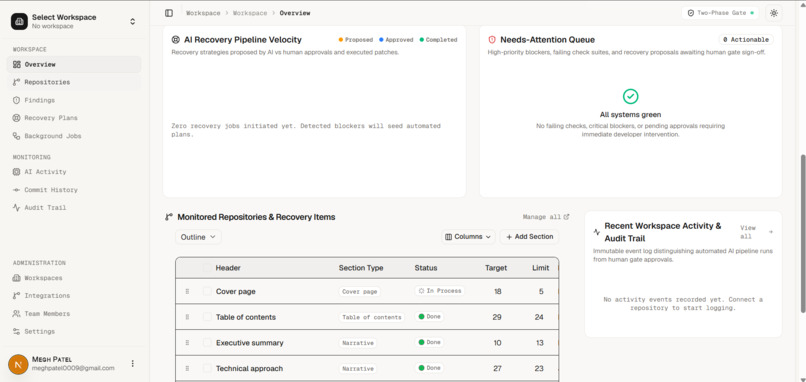Open Recovery Plans page
This screenshot has height=382, width=806.
pyautogui.click(x=74, y=118)
